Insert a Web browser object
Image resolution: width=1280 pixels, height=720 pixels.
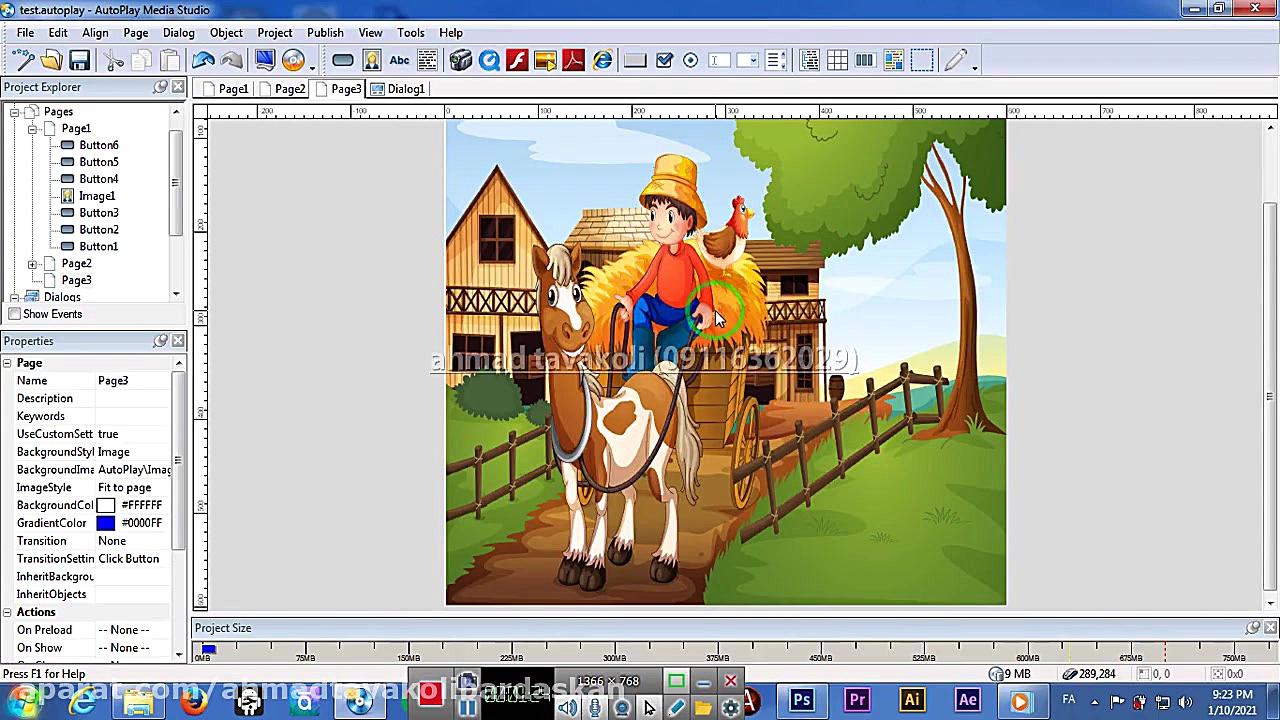pos(602,61)
